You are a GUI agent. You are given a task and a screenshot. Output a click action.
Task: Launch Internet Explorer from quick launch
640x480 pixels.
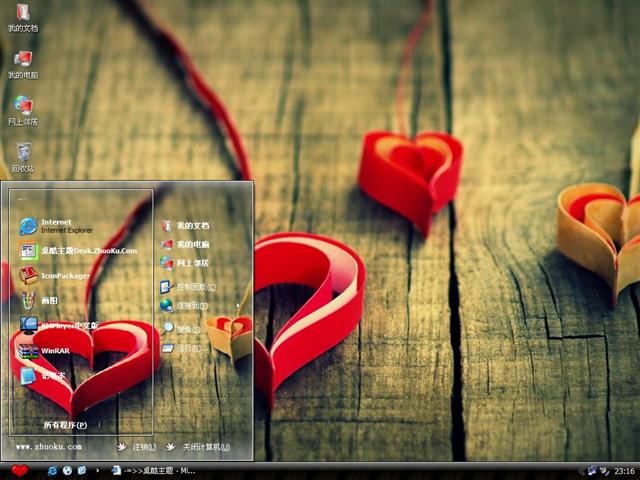click(52, 471)
